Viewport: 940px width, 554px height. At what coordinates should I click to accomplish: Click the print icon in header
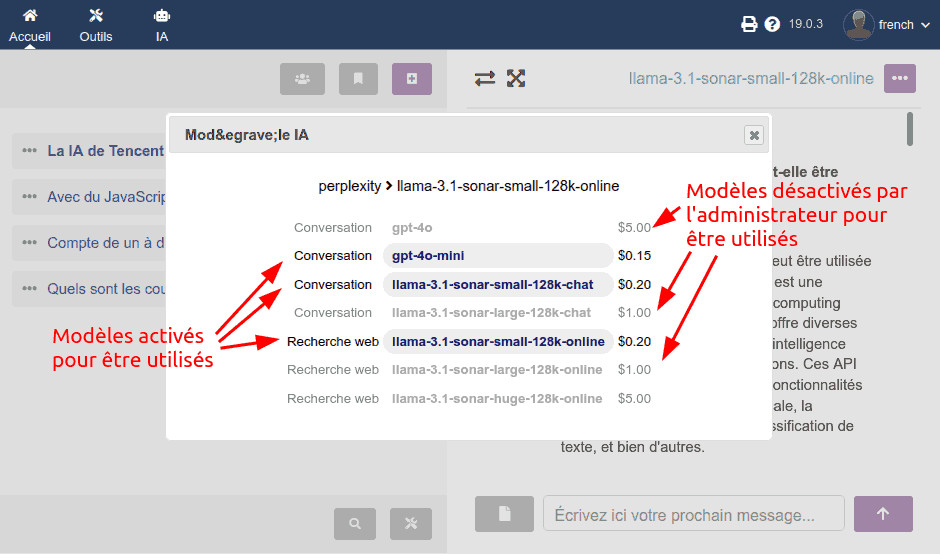tap(749, 25)
